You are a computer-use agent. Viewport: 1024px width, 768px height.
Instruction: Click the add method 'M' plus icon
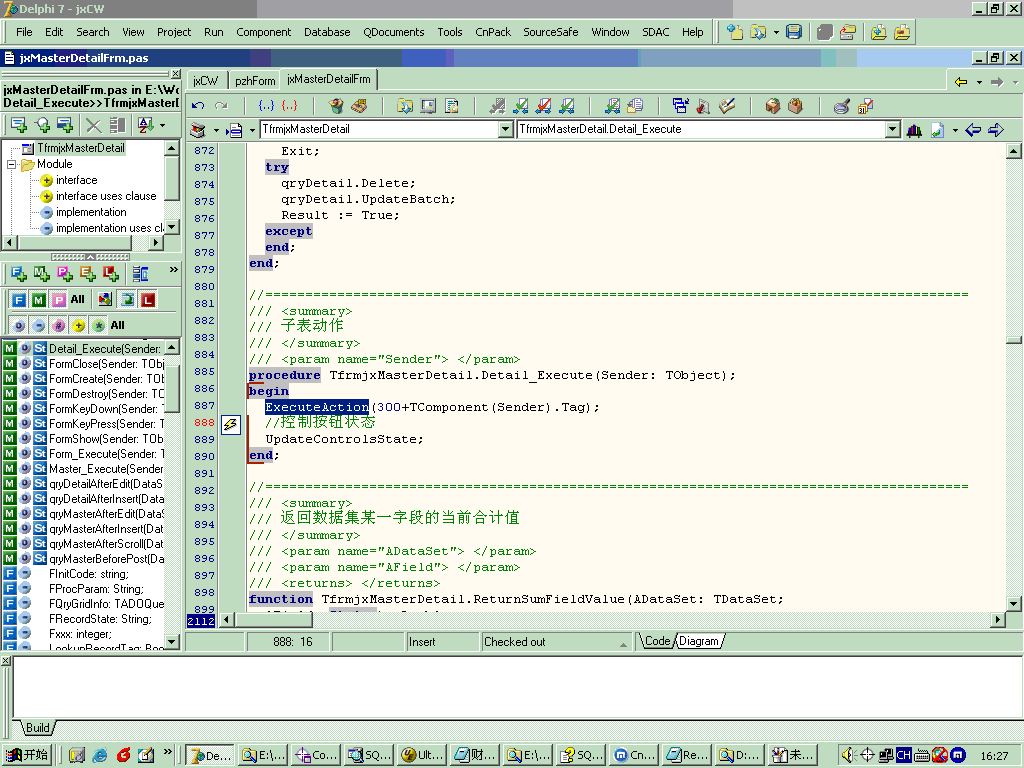point(42,273)
